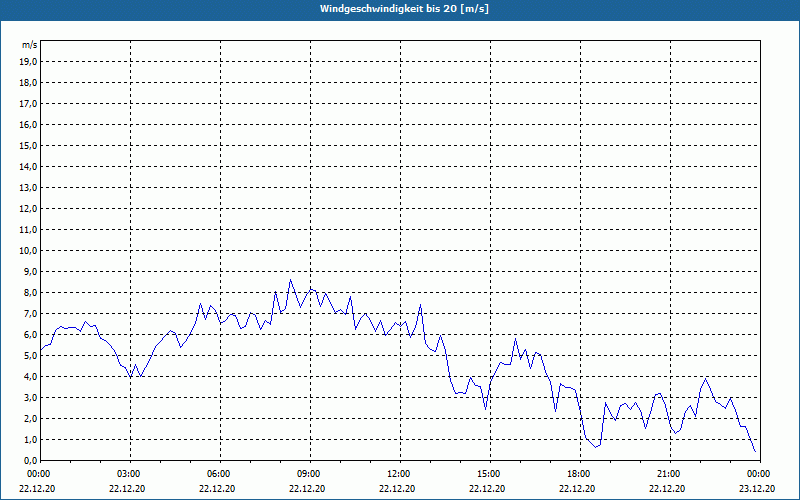This screenshot has width=800, height=500.
Task: Select the "19,0" y-axis label
Action: 28,62
